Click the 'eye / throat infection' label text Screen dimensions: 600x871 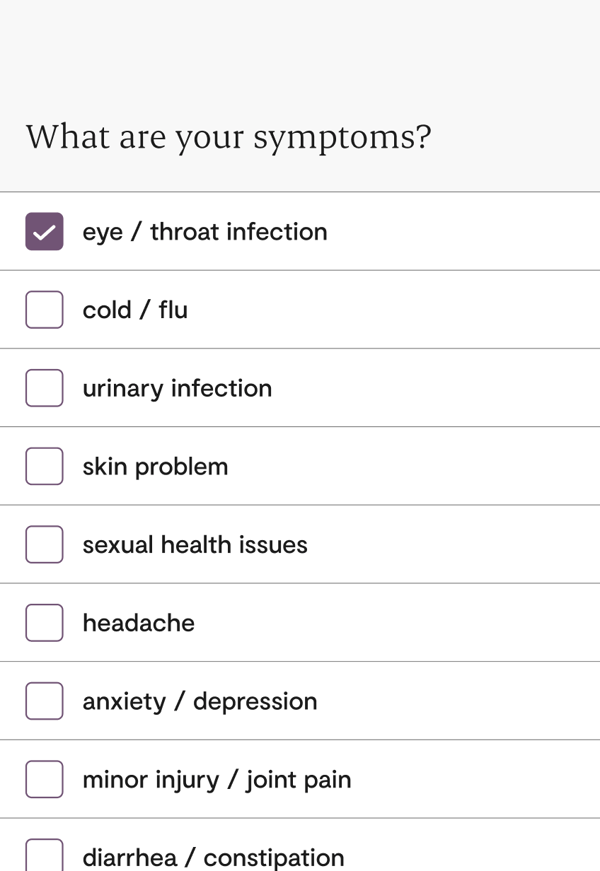point(204,232)
